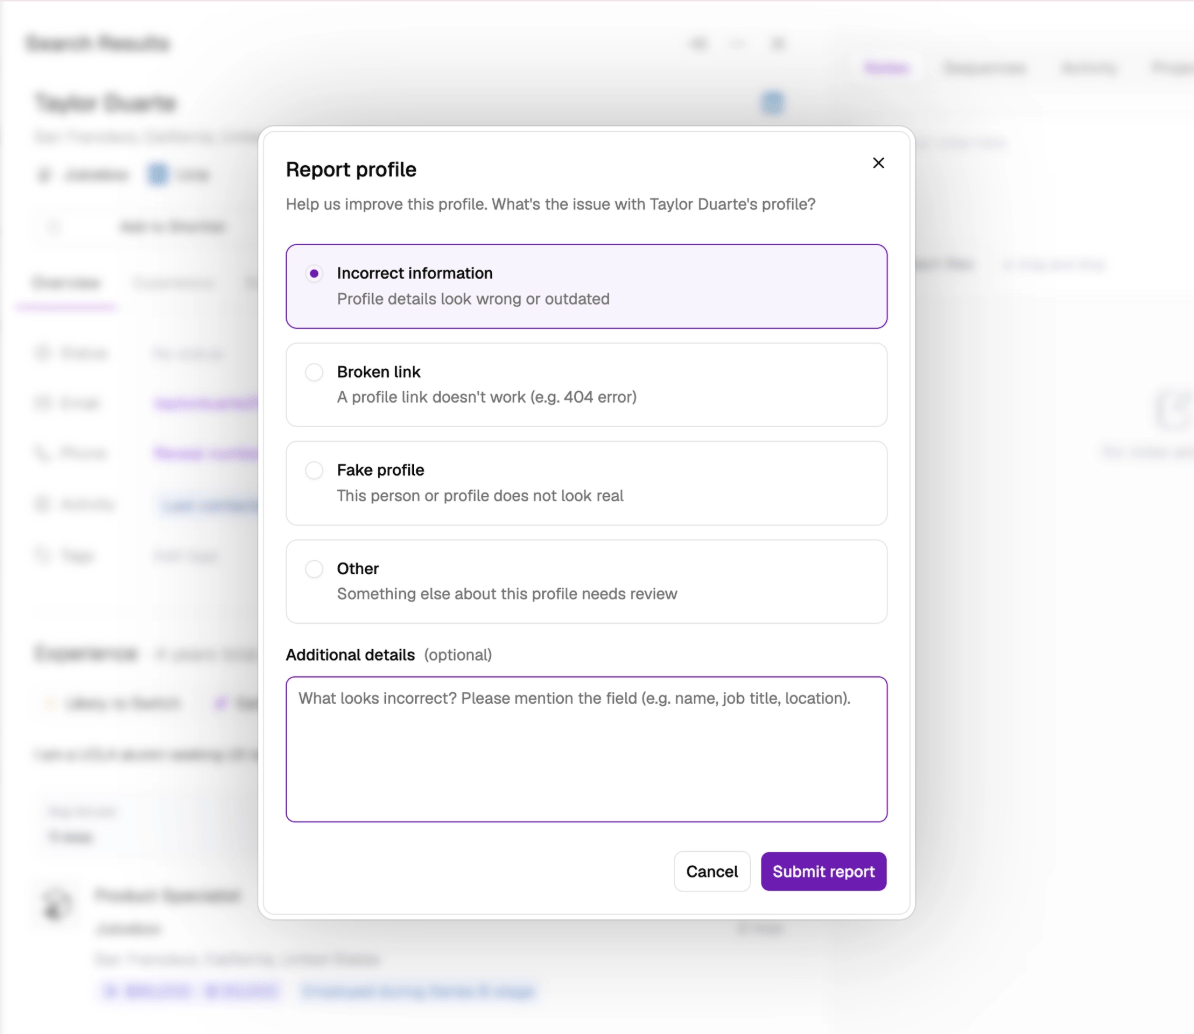Click 'A profile link doesn't work' description
The image size is (1194, 1034).
[487, 397]
